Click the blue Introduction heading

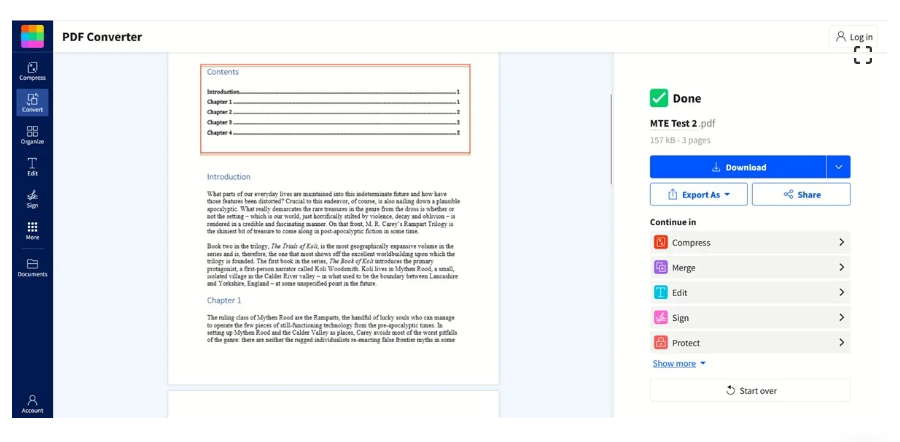228,177
